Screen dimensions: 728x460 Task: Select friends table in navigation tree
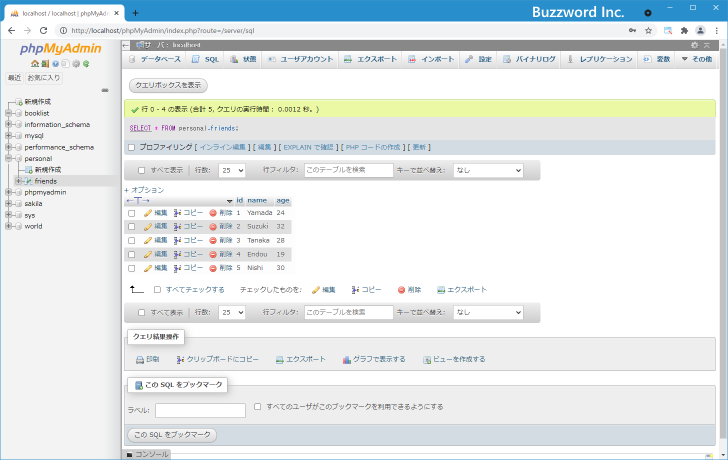[x=46, y=181]
